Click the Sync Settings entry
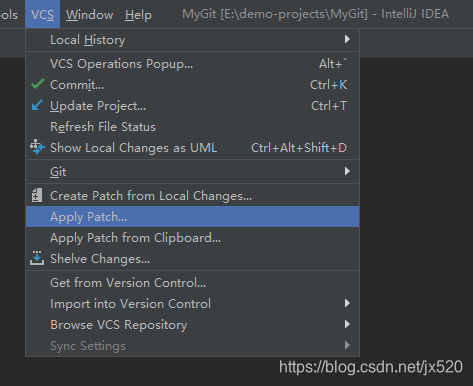This screenshot has width=473, height=386. tap(192, 346)
